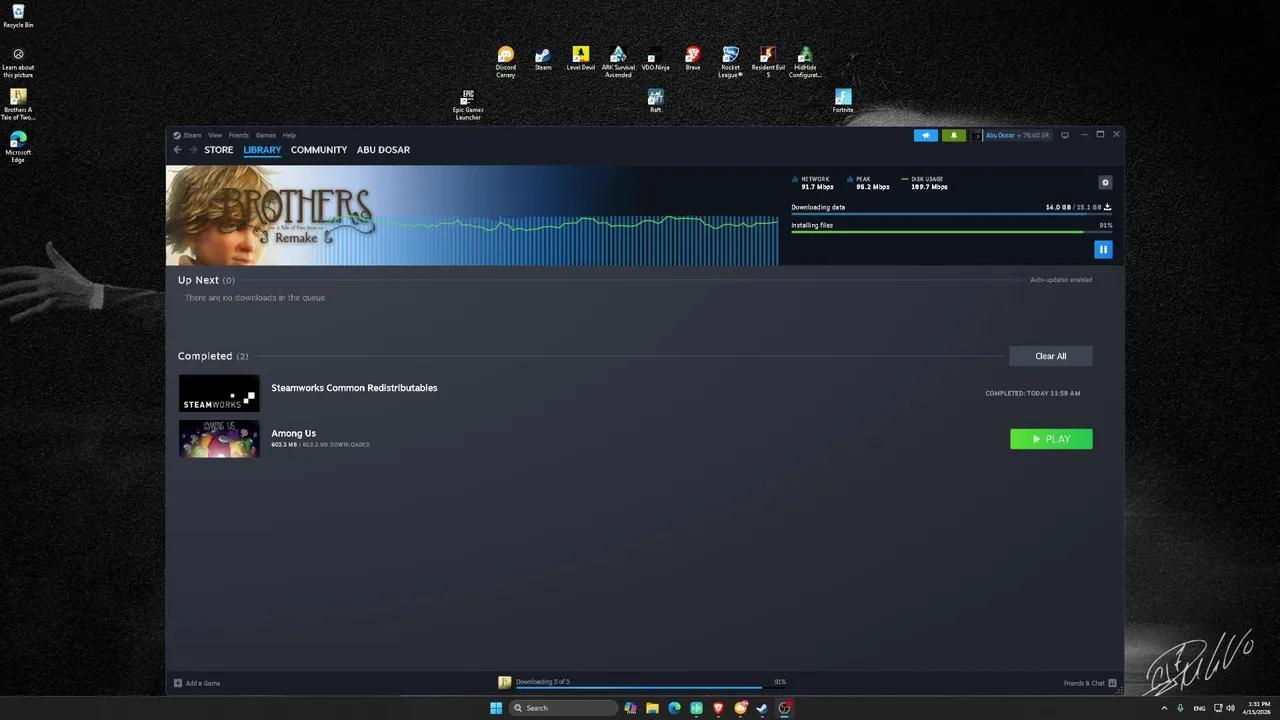The image size is (1280, 720).
Task: Switch to the STORE tab
Action: 219,150
